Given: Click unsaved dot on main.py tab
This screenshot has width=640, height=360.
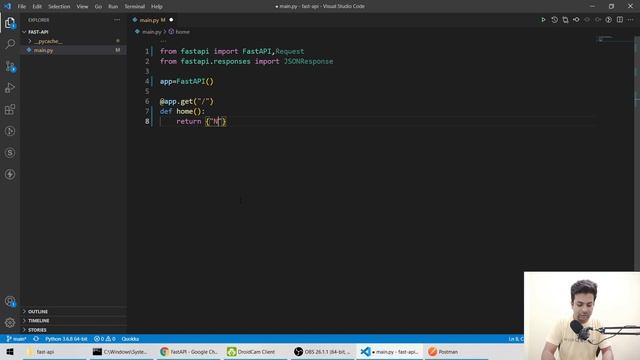Looking at the screenshot, I should coord(171,20).
